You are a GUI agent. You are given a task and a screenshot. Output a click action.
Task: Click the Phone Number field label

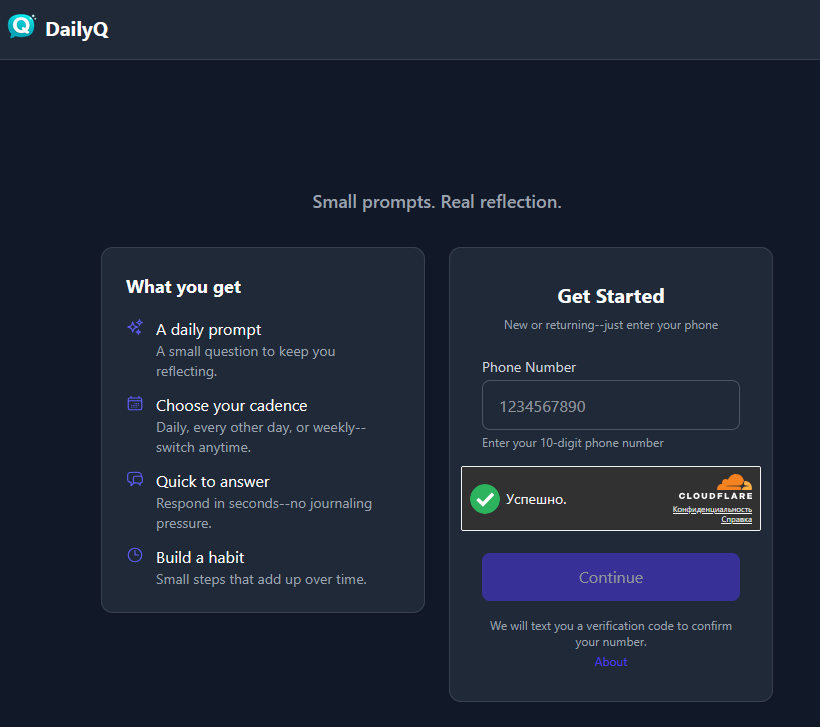point(529,367)
